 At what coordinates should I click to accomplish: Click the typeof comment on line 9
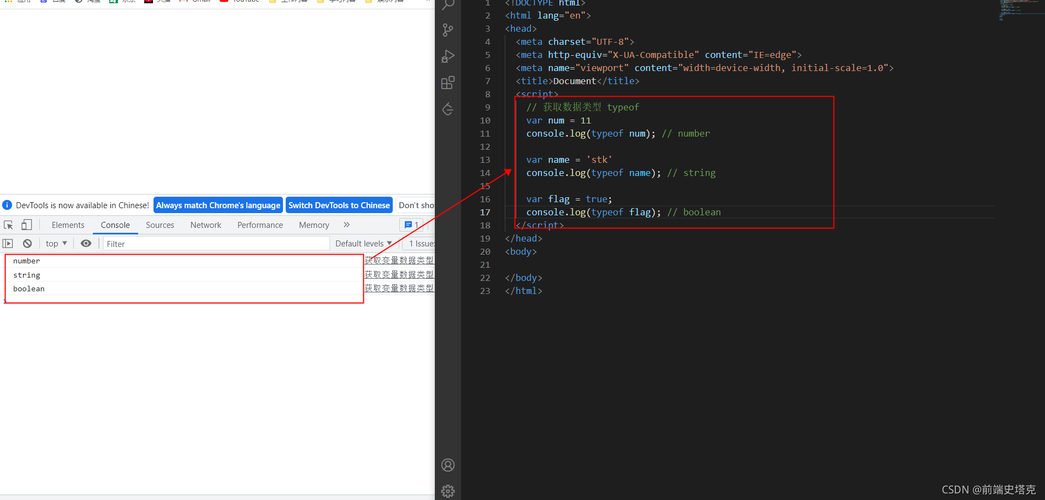(x=582, y=107)
